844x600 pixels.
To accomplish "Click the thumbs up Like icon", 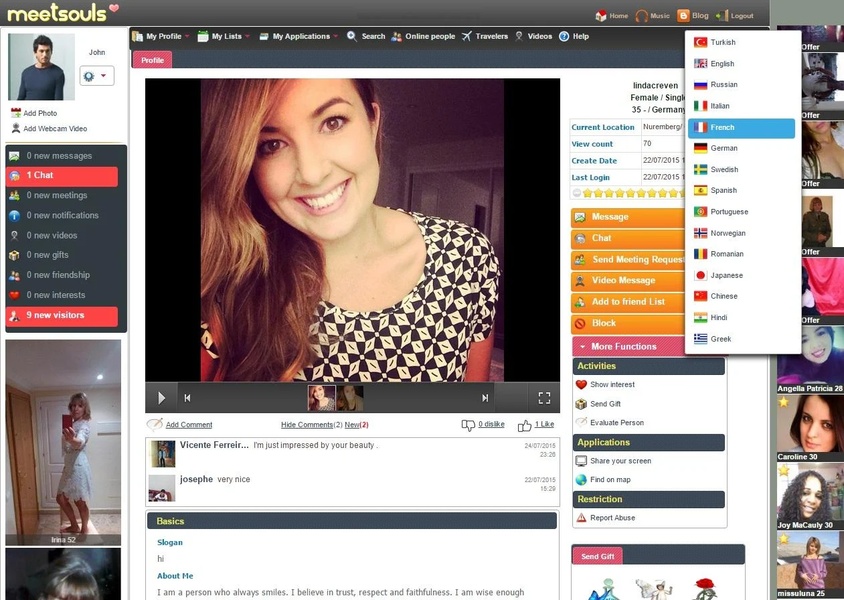I will click(524, 426).
